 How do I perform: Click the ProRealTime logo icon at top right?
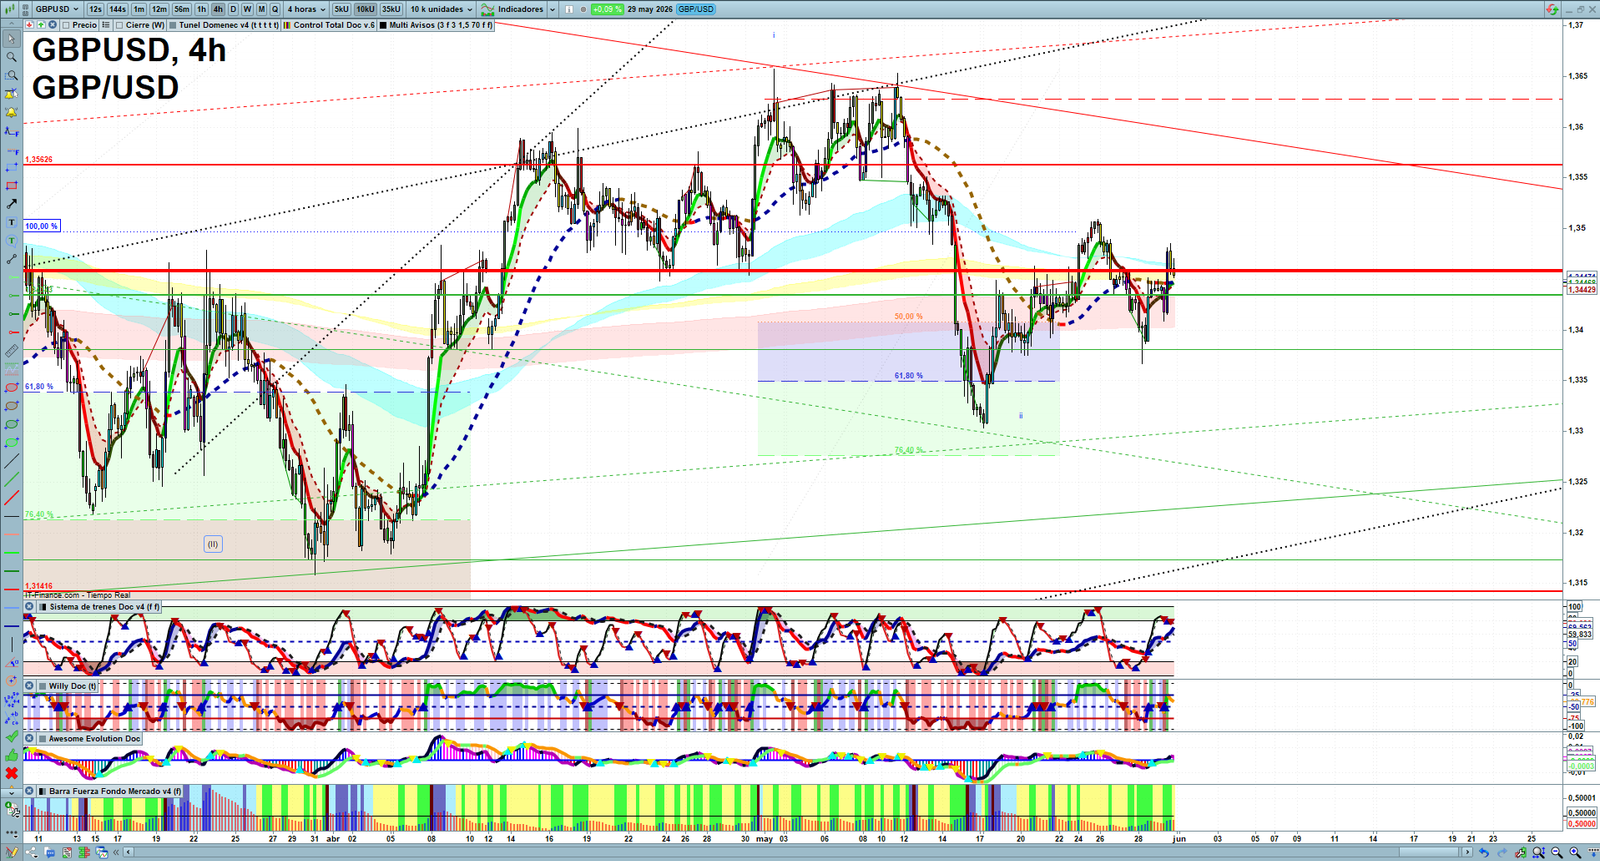click(x=1551, y=9)
